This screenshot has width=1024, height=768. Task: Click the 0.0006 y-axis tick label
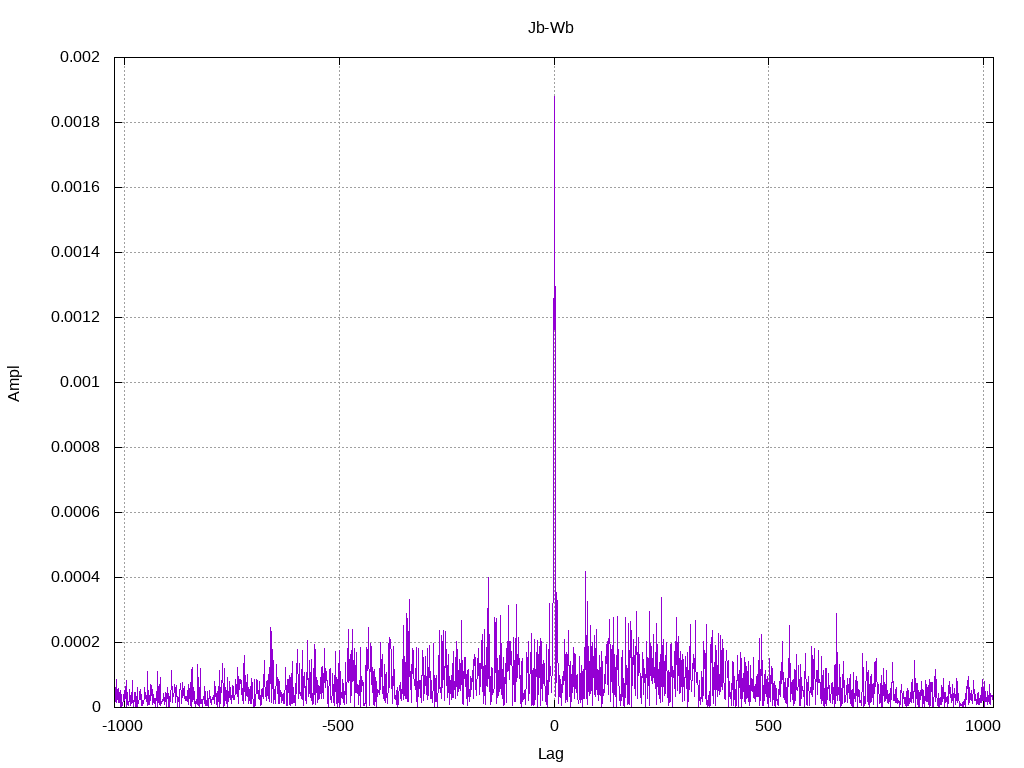click(76, 512)
